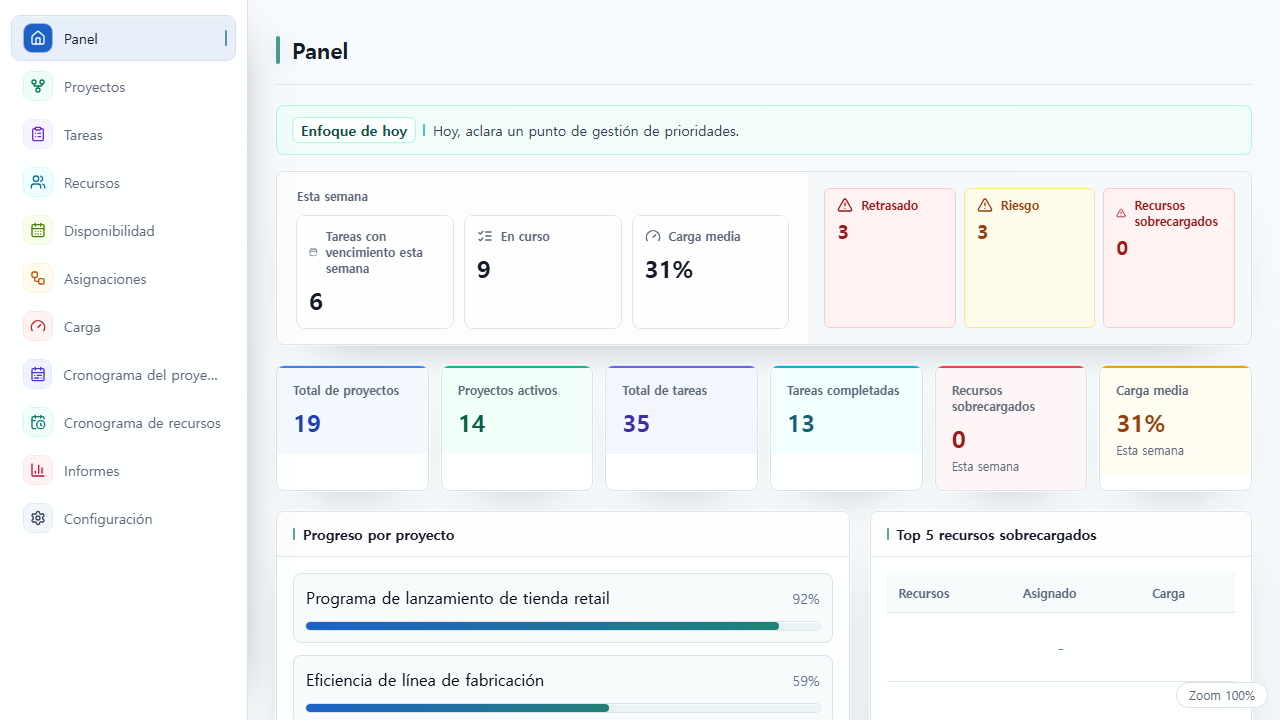Click the Progreso por proyecto heading
1280x720 pixels.
click(379, 536)
